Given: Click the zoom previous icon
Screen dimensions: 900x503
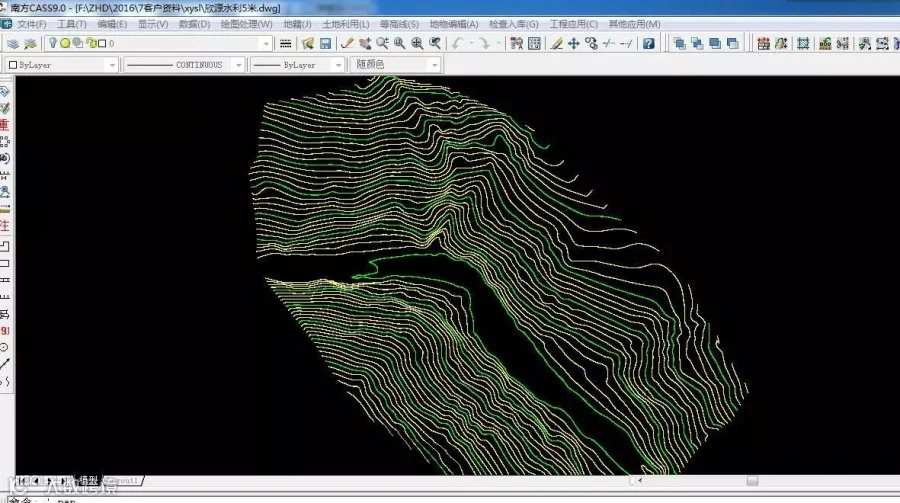Looking at the screenshot, I should 435,44.
